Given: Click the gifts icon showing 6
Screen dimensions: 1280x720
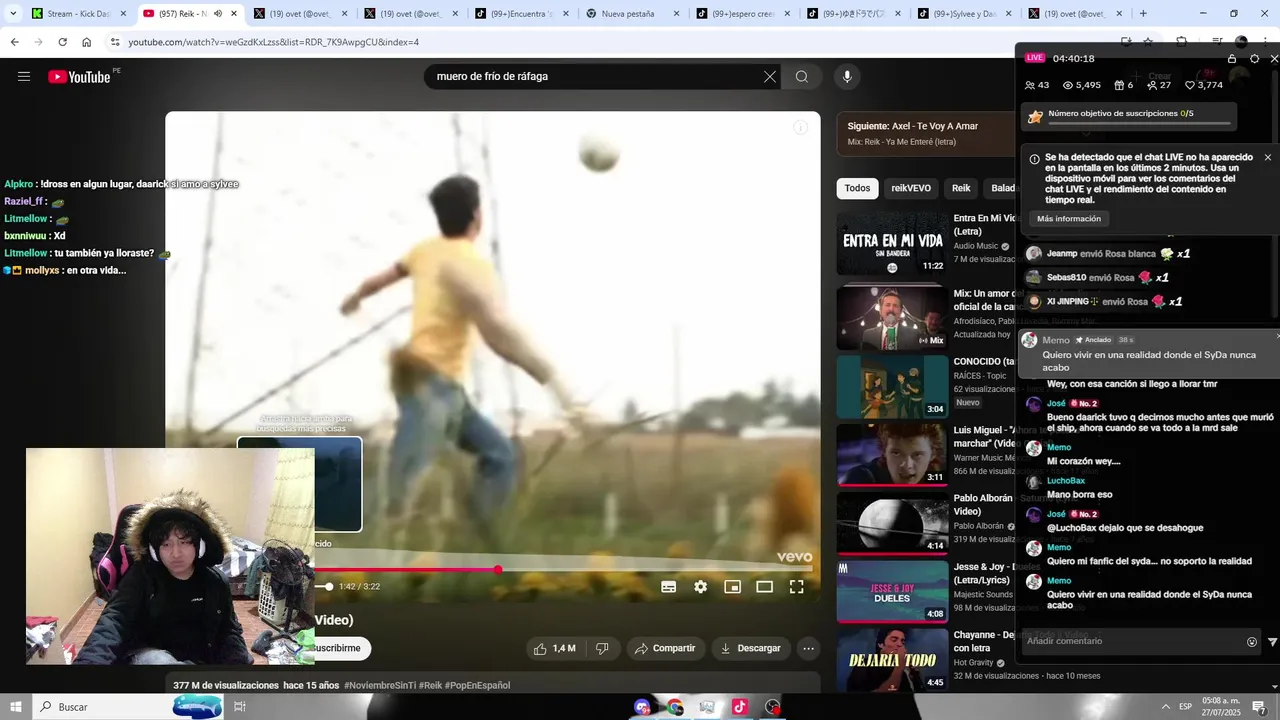Looking at the screenshot, I should (x=1124, y=85).
